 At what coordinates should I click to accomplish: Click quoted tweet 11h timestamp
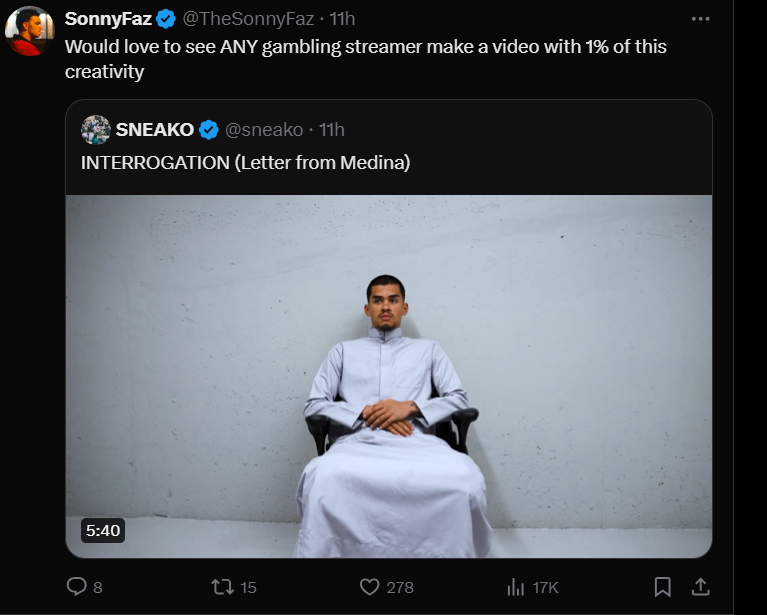[332, 130]
